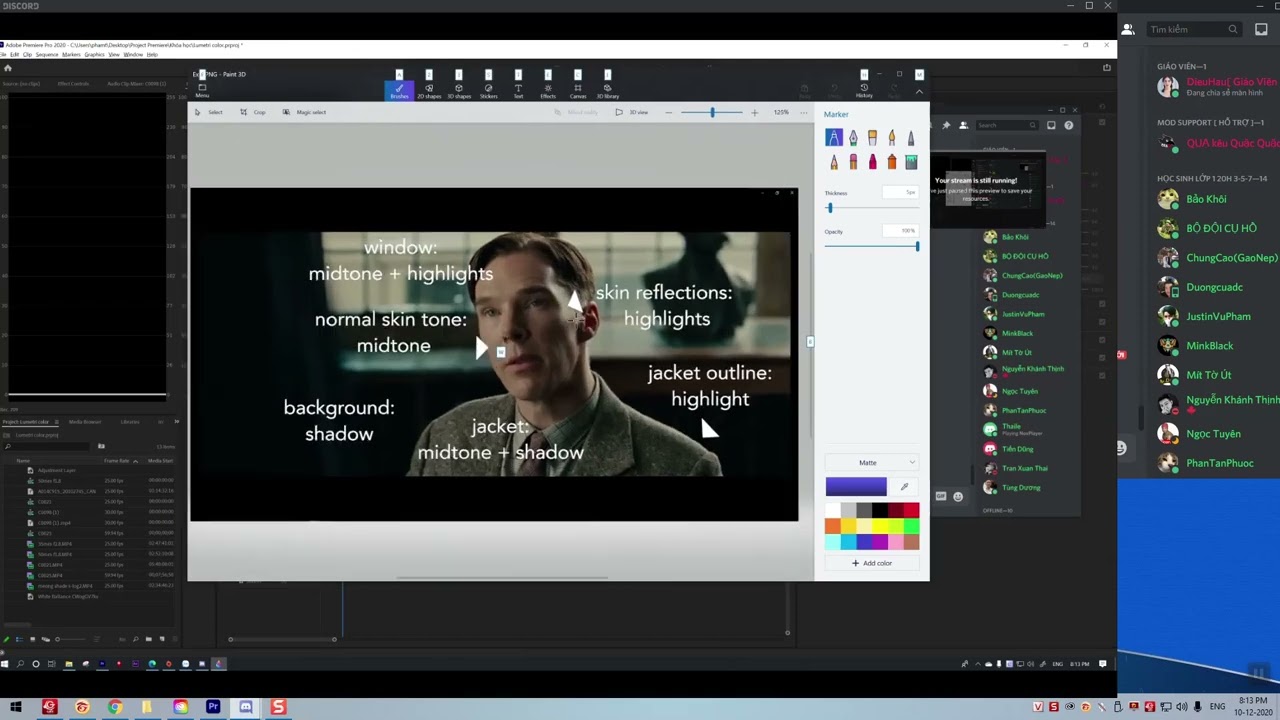Select the Brushes tool in Paint 3D
This screenshot has width=1280, height=720.
click(x=399, y=89)
